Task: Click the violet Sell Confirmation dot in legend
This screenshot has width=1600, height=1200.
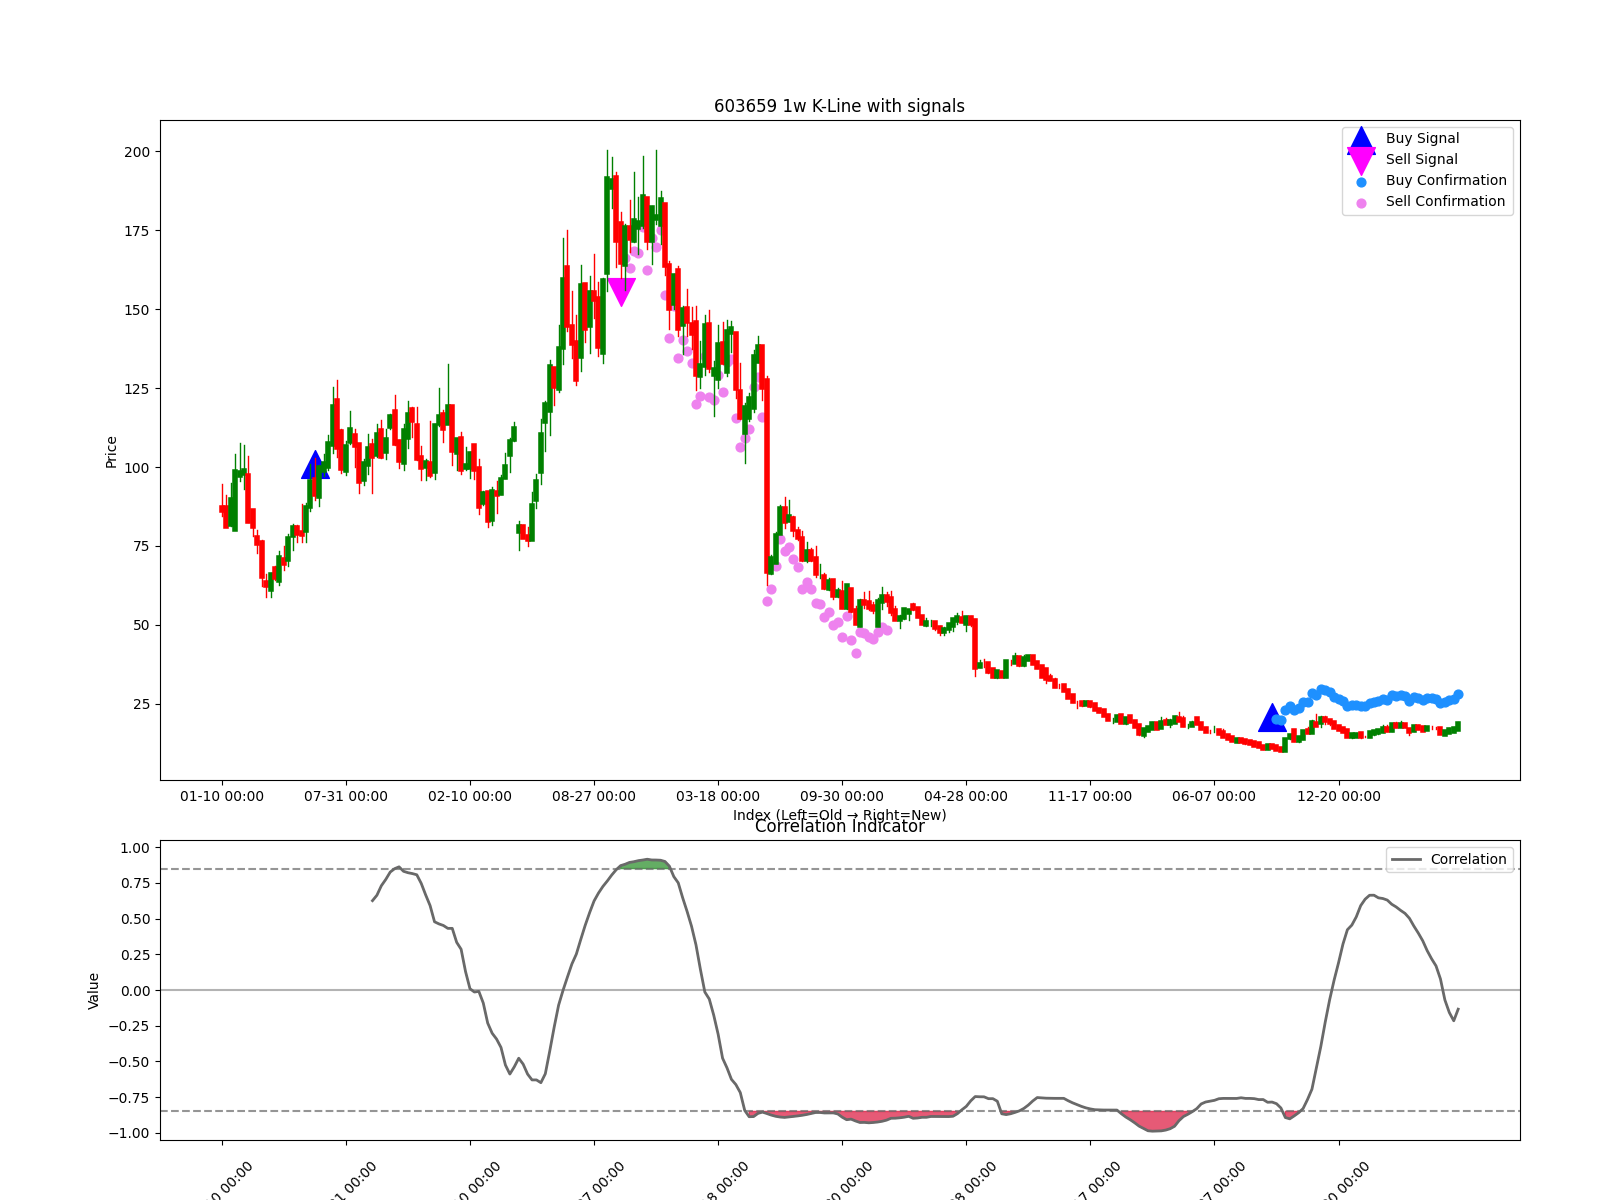Action: [1361, 203]
